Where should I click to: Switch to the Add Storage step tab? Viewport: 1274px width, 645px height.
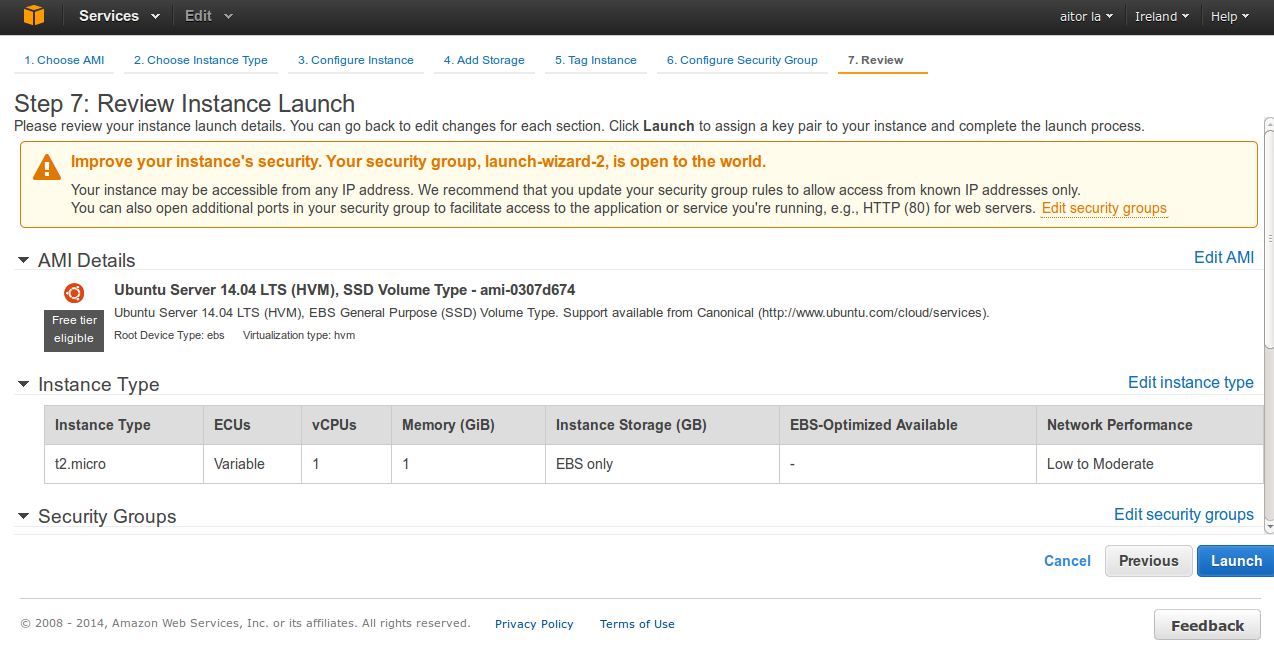[x=484, y=60]
